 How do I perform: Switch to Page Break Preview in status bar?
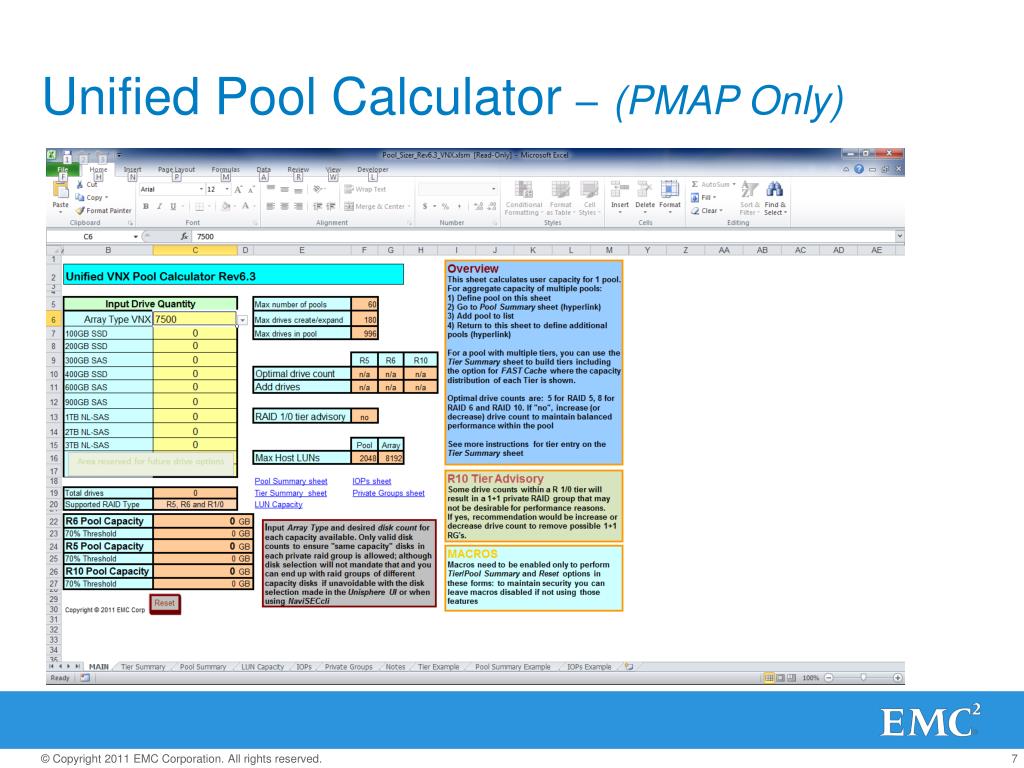pos(792,678)
